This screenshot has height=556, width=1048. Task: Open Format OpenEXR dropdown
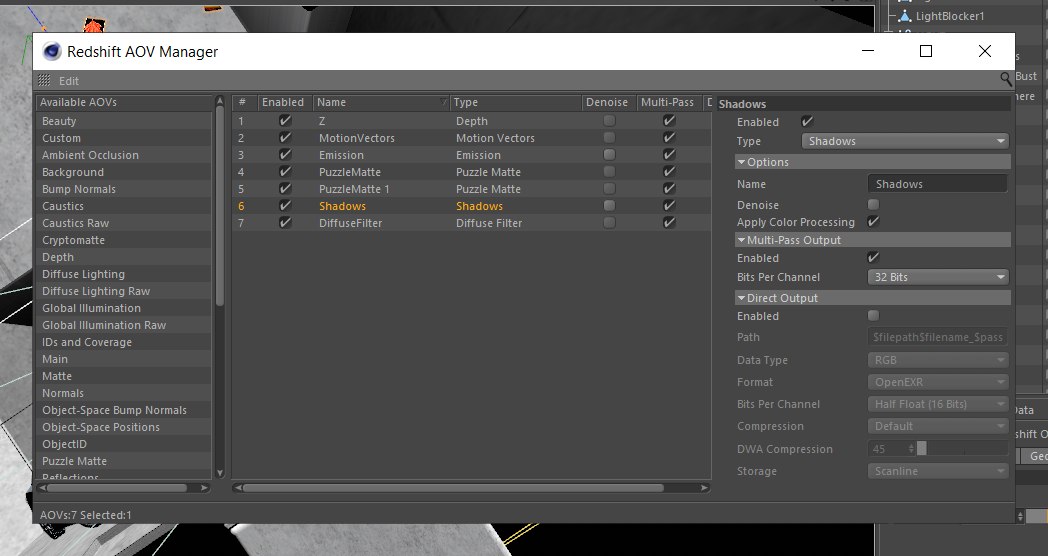938,382
